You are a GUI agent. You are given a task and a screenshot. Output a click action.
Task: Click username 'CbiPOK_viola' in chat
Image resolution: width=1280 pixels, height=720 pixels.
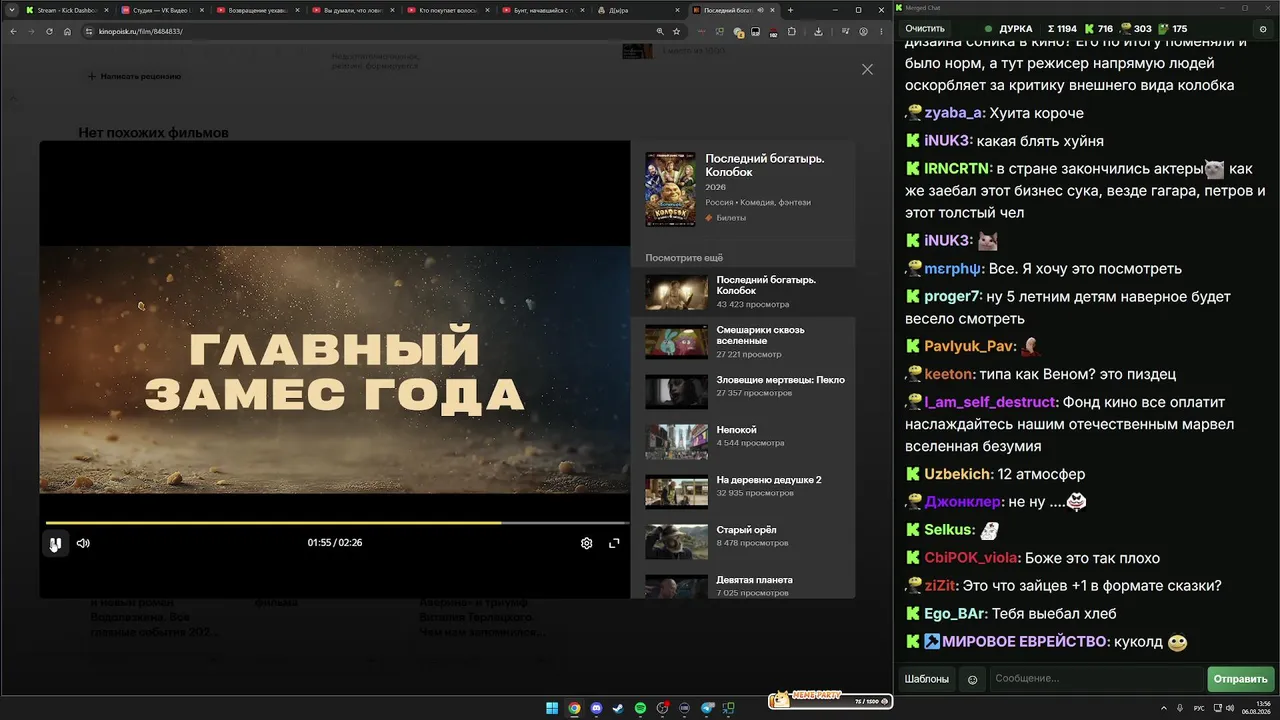pyautogui.click(x=971, y=558)
